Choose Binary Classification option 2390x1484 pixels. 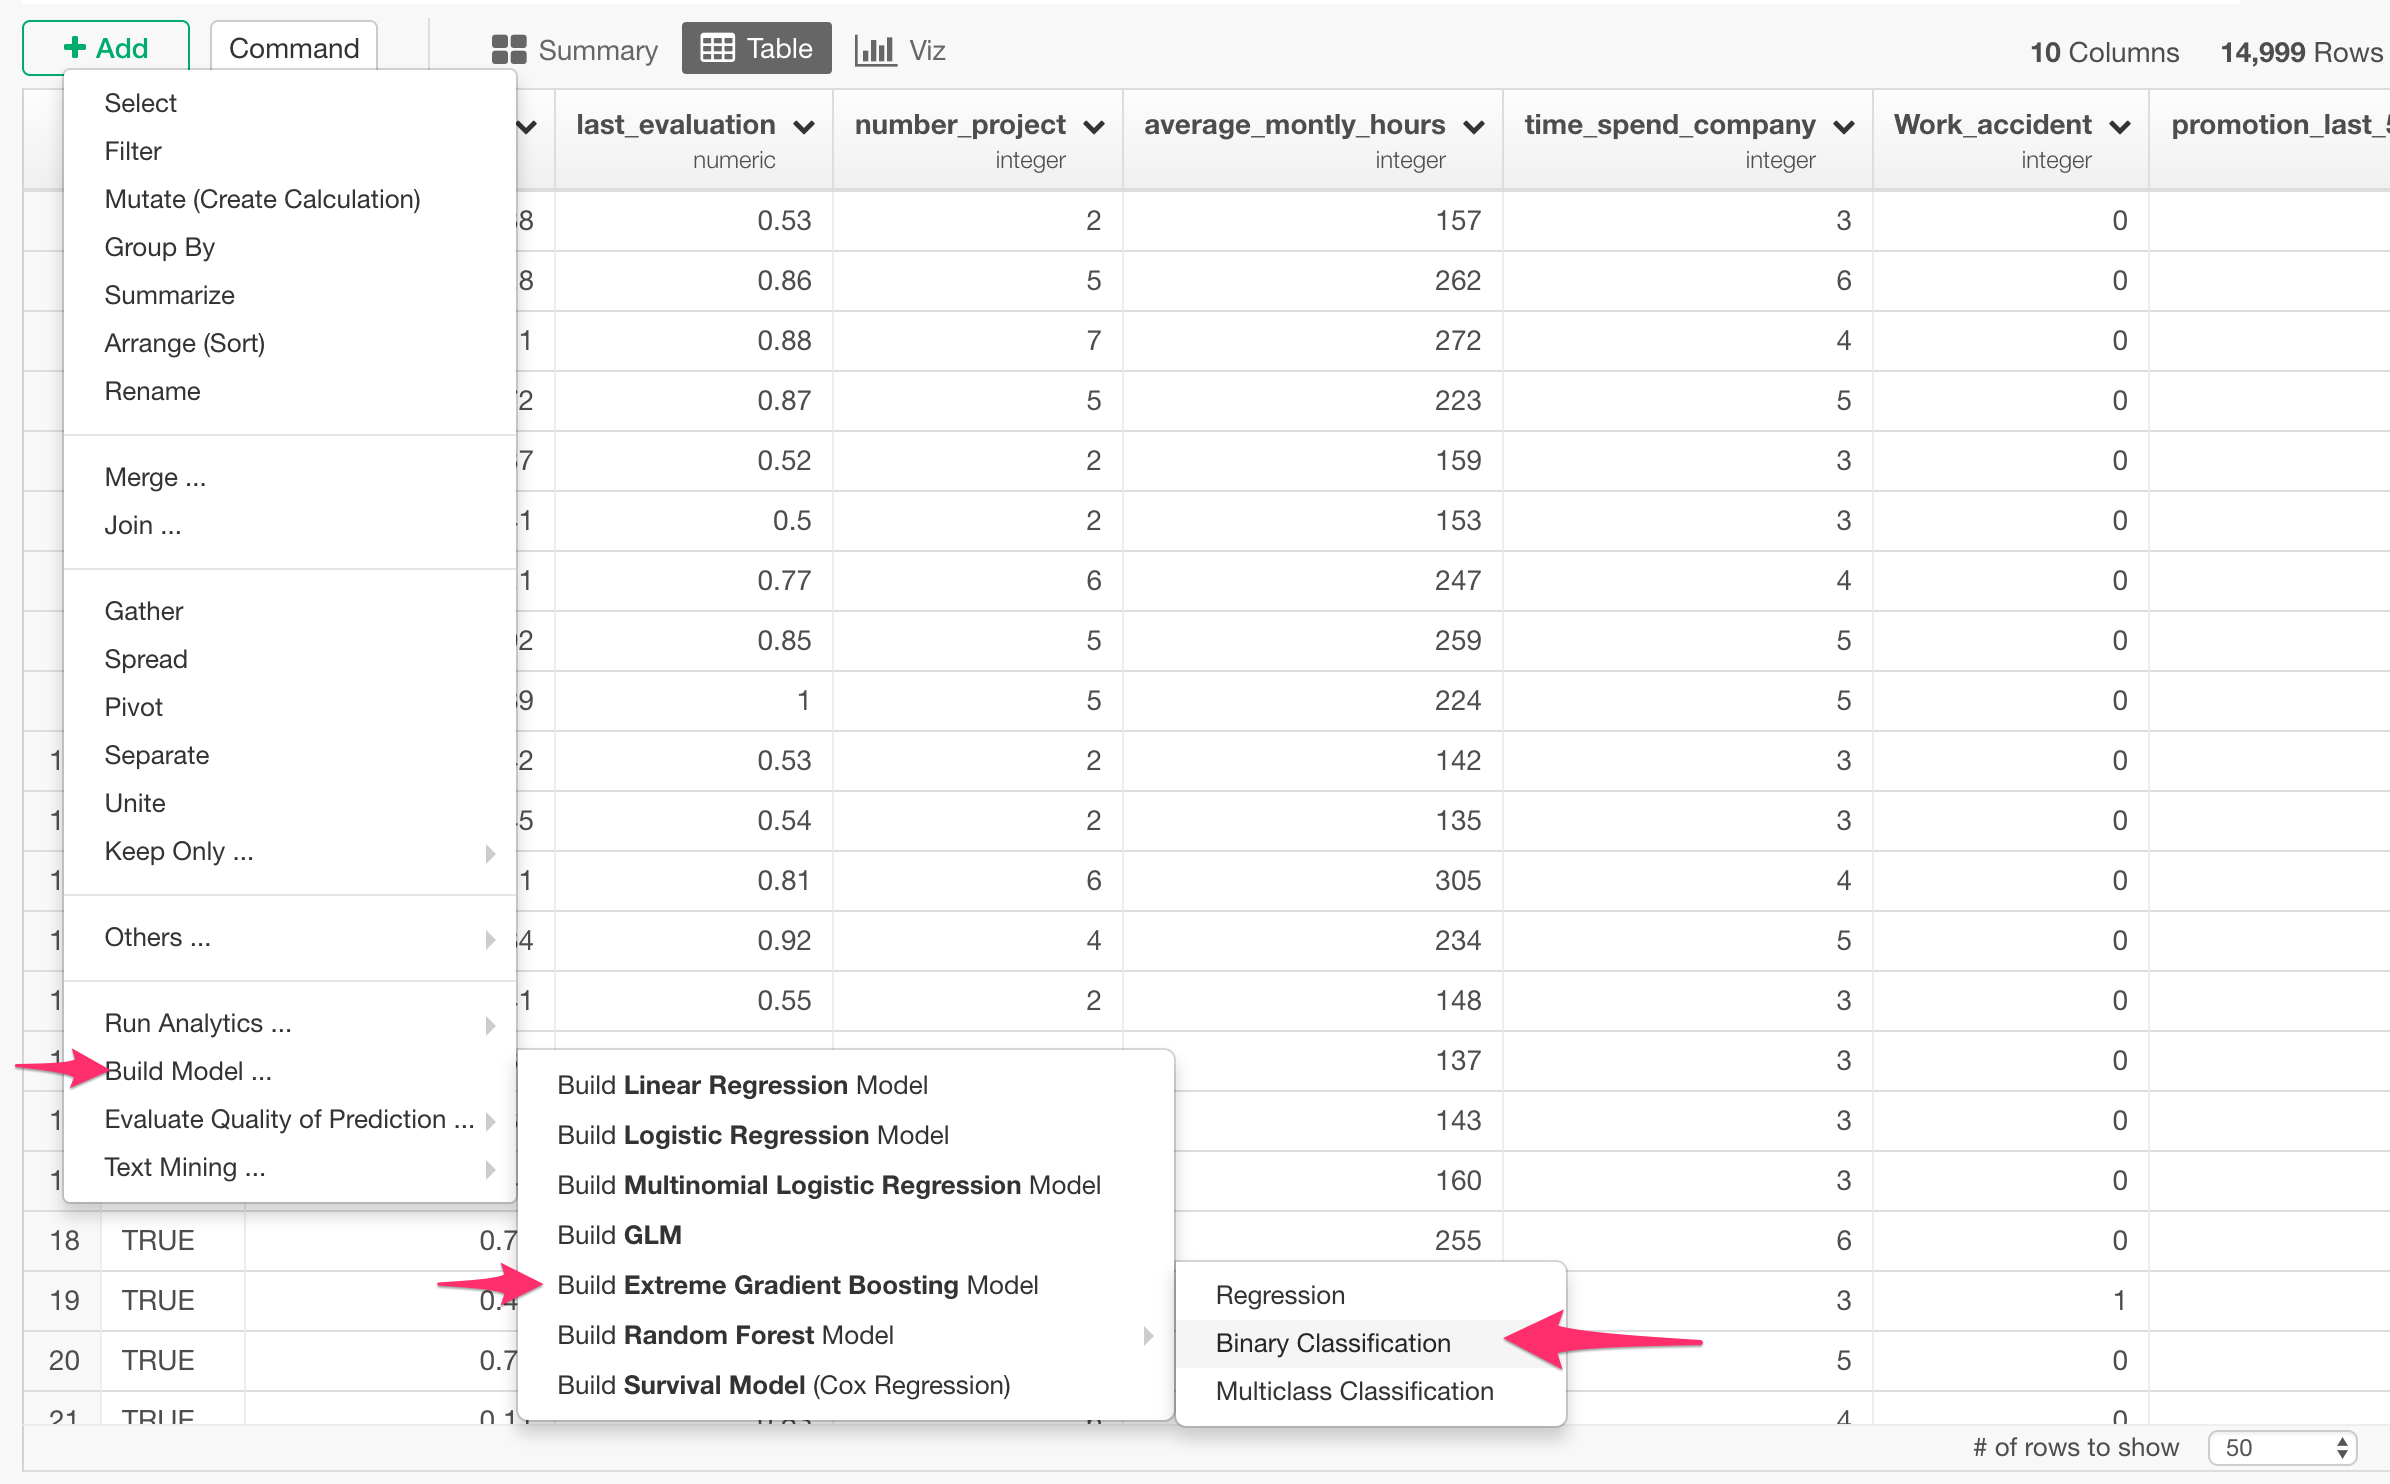1332,1343
